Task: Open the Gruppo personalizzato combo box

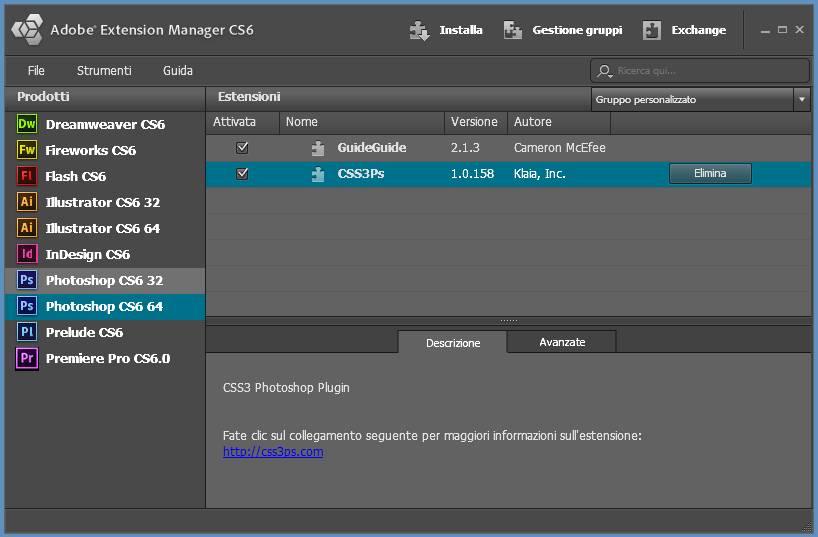Action: click(x=701, y=99)
